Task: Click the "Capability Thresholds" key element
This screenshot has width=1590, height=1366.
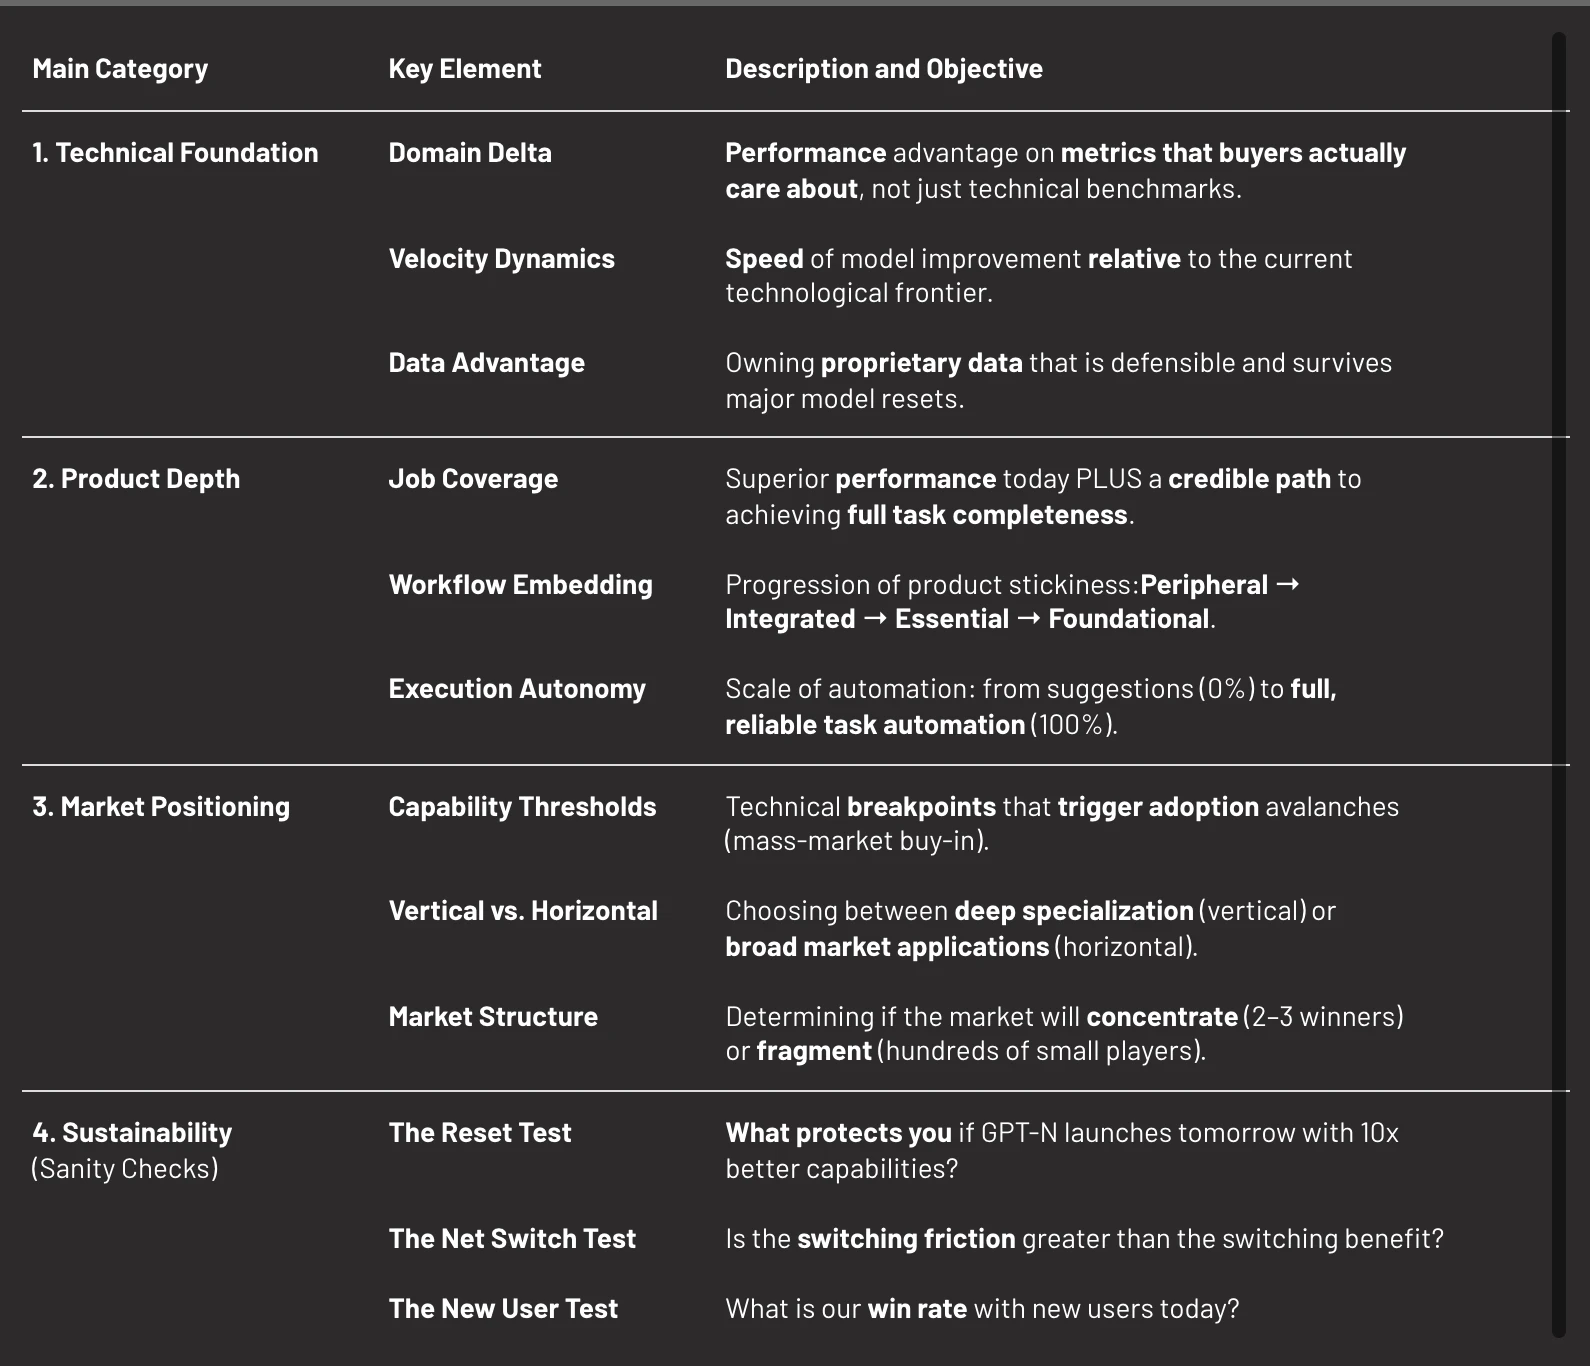Action: [x=522, y=807]
